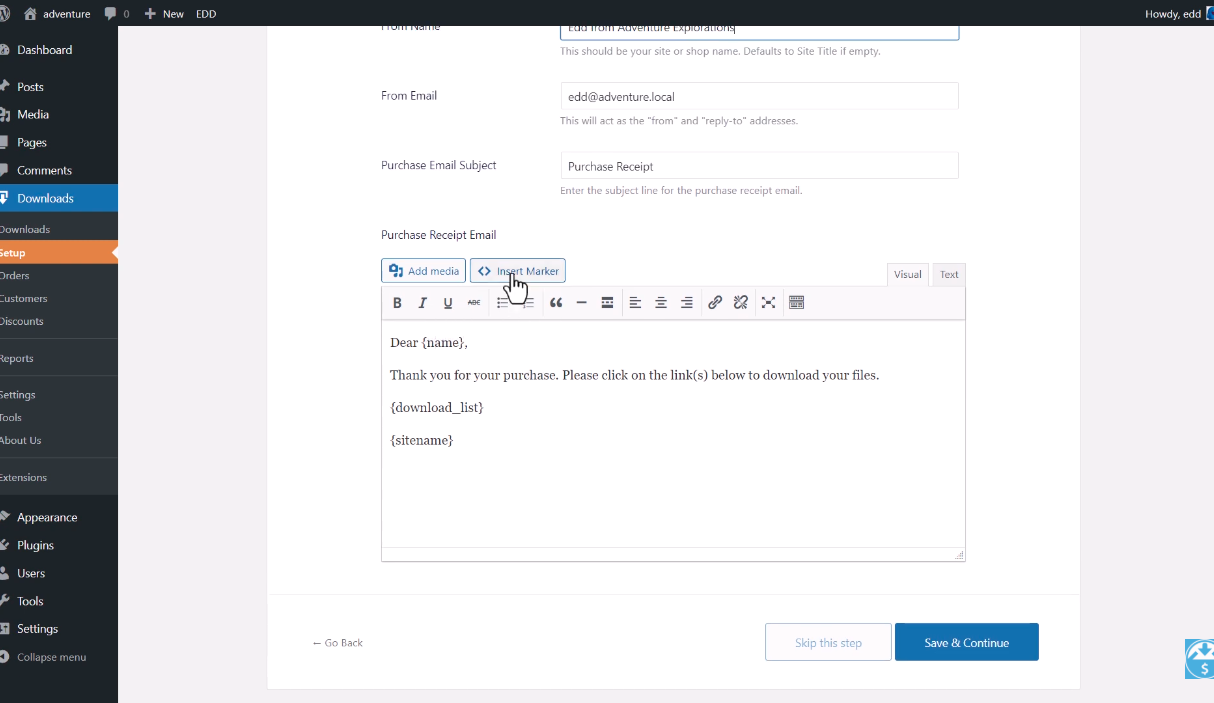Apply italic formatting in the editor toolbar

[x=422, y=303]
